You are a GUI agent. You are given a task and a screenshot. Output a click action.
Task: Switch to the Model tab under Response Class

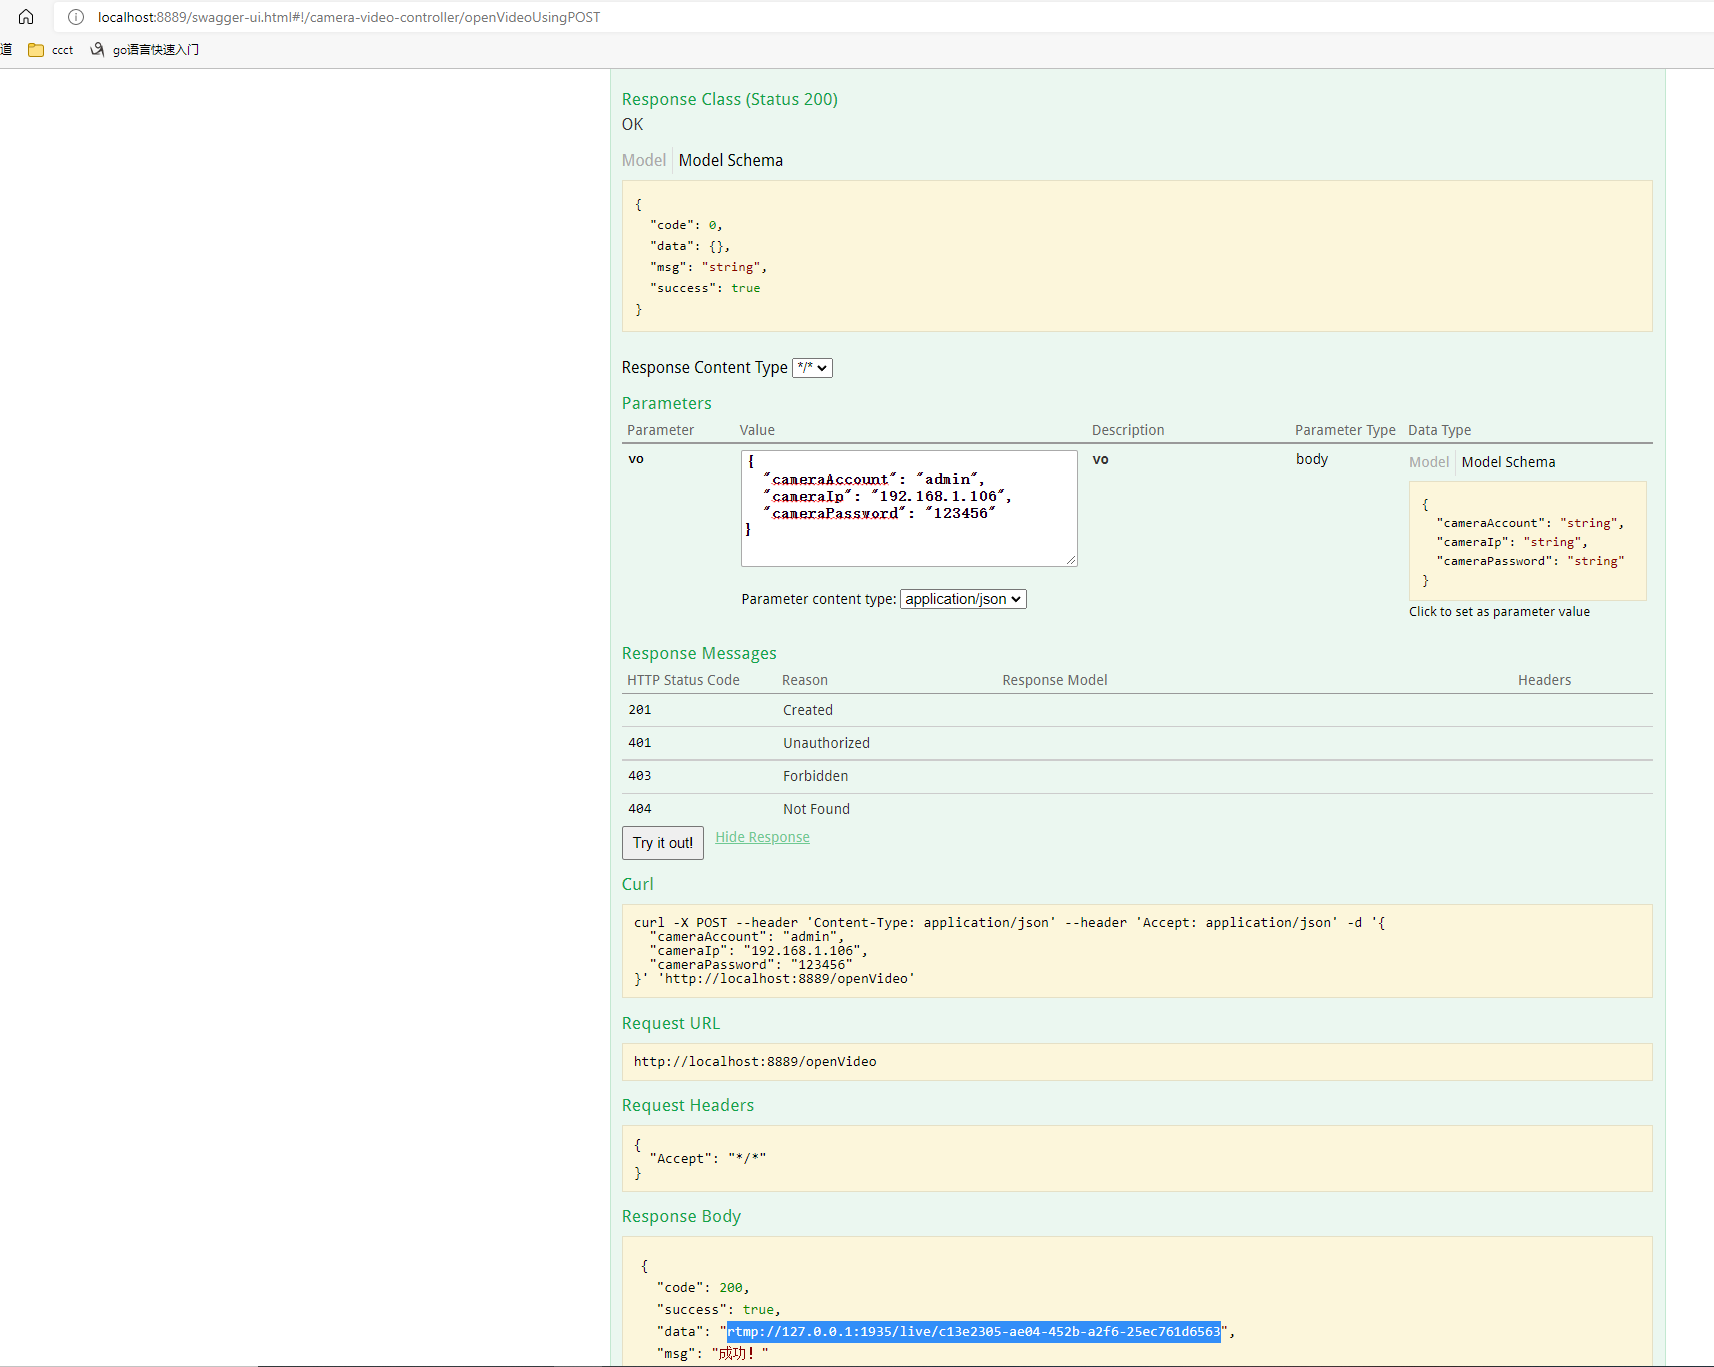point(643,160)
